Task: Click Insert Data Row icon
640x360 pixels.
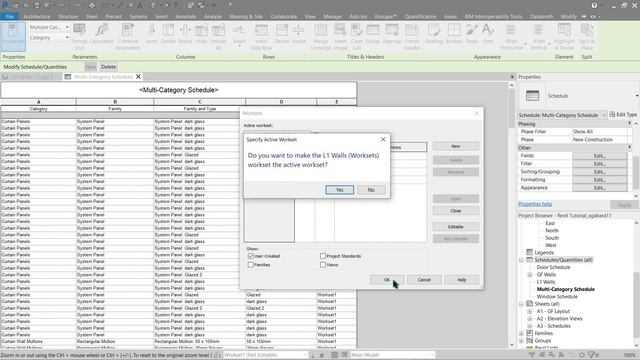Action: 261,36
